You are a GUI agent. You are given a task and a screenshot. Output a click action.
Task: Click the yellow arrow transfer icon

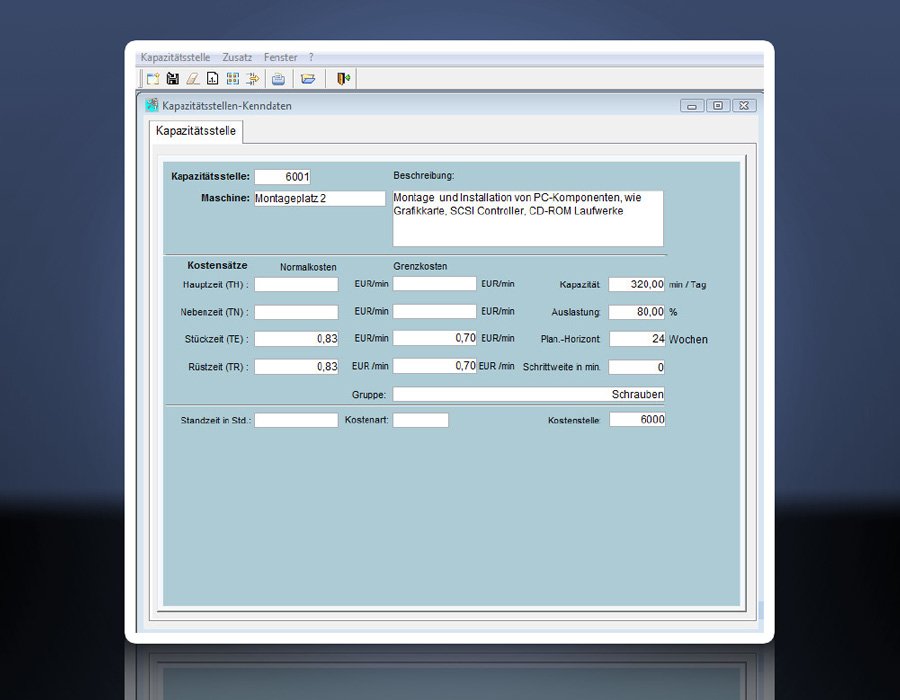coord(253,79)
